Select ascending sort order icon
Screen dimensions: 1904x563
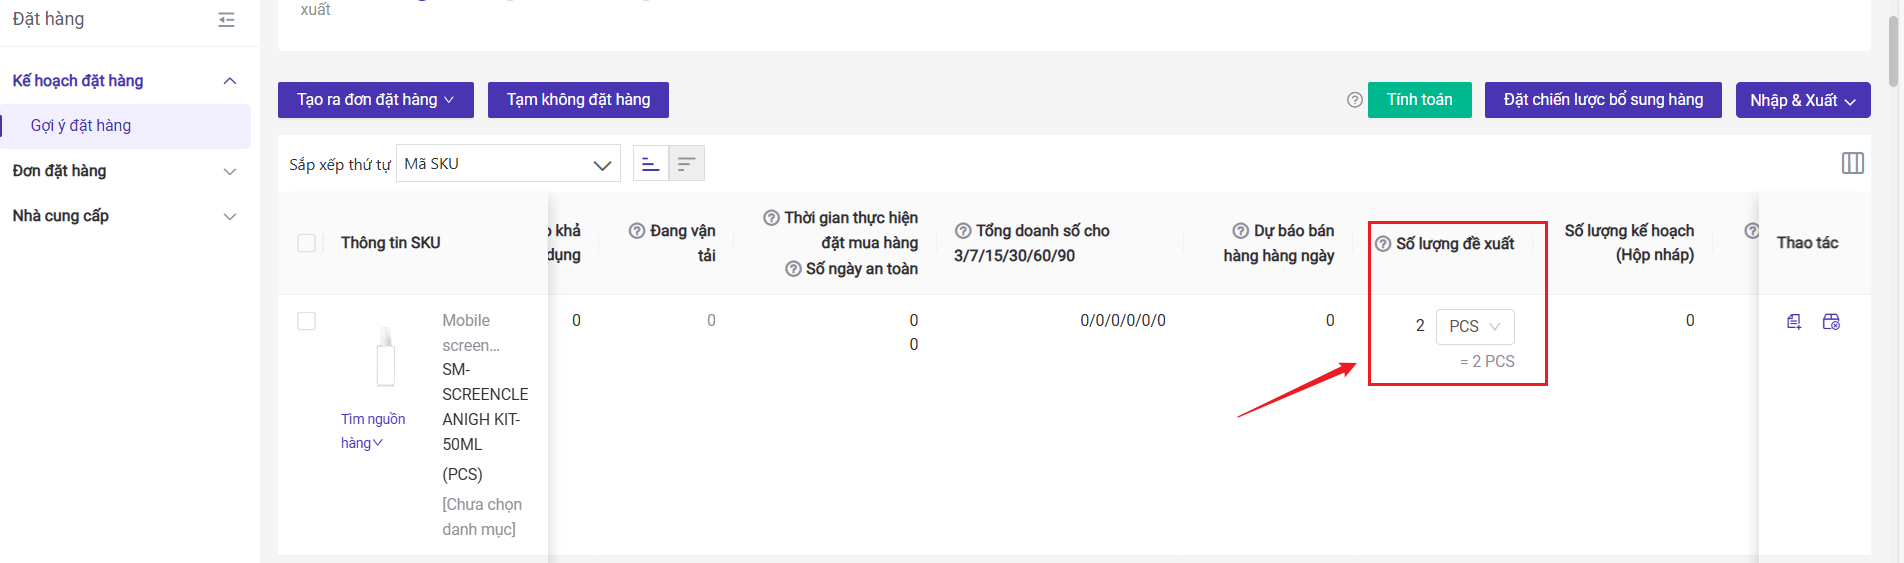tap(651, 163)
